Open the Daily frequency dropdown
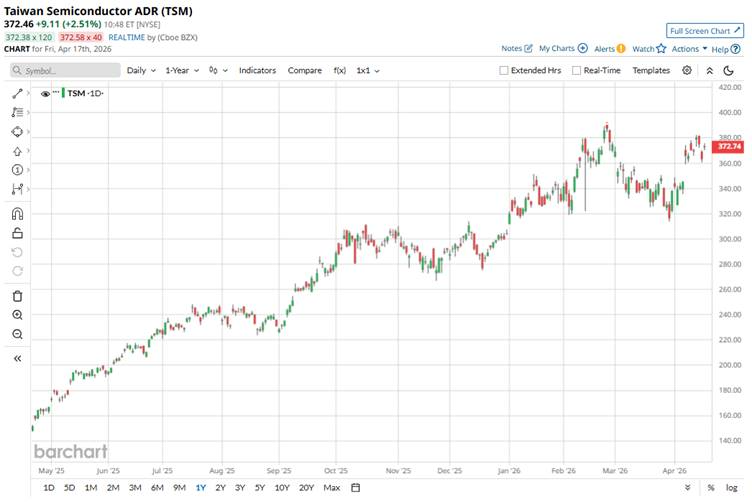The width and height of the screenshot is (752, 502). pos(139,71)
